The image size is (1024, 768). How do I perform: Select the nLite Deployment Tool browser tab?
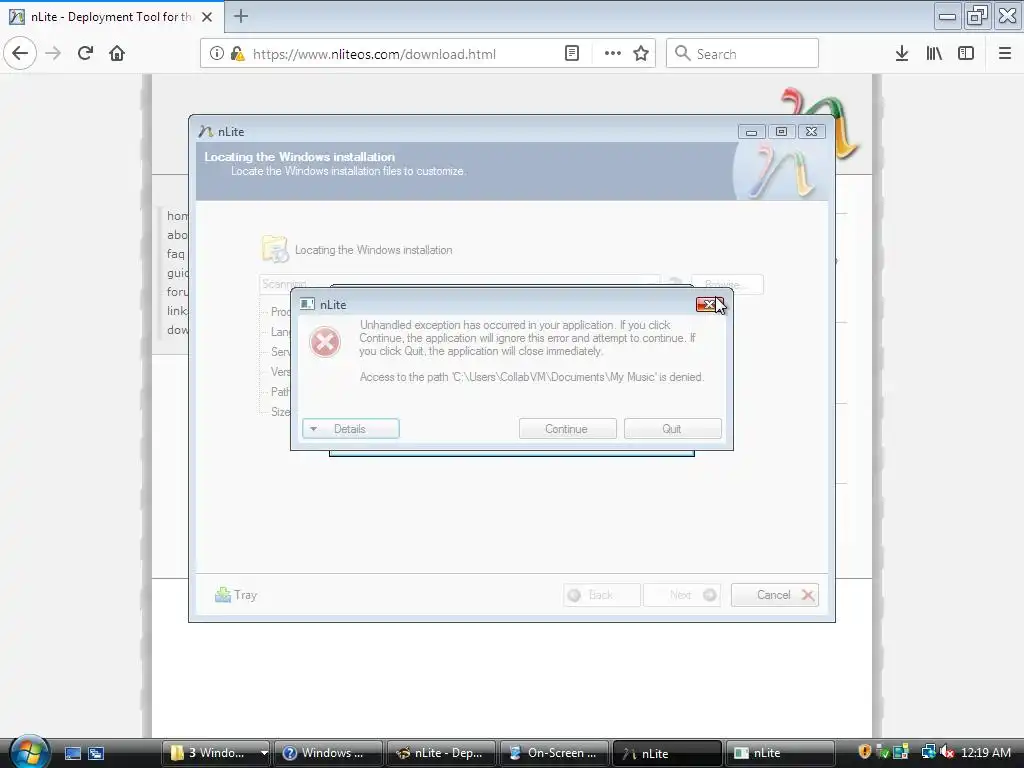(112, 17)
